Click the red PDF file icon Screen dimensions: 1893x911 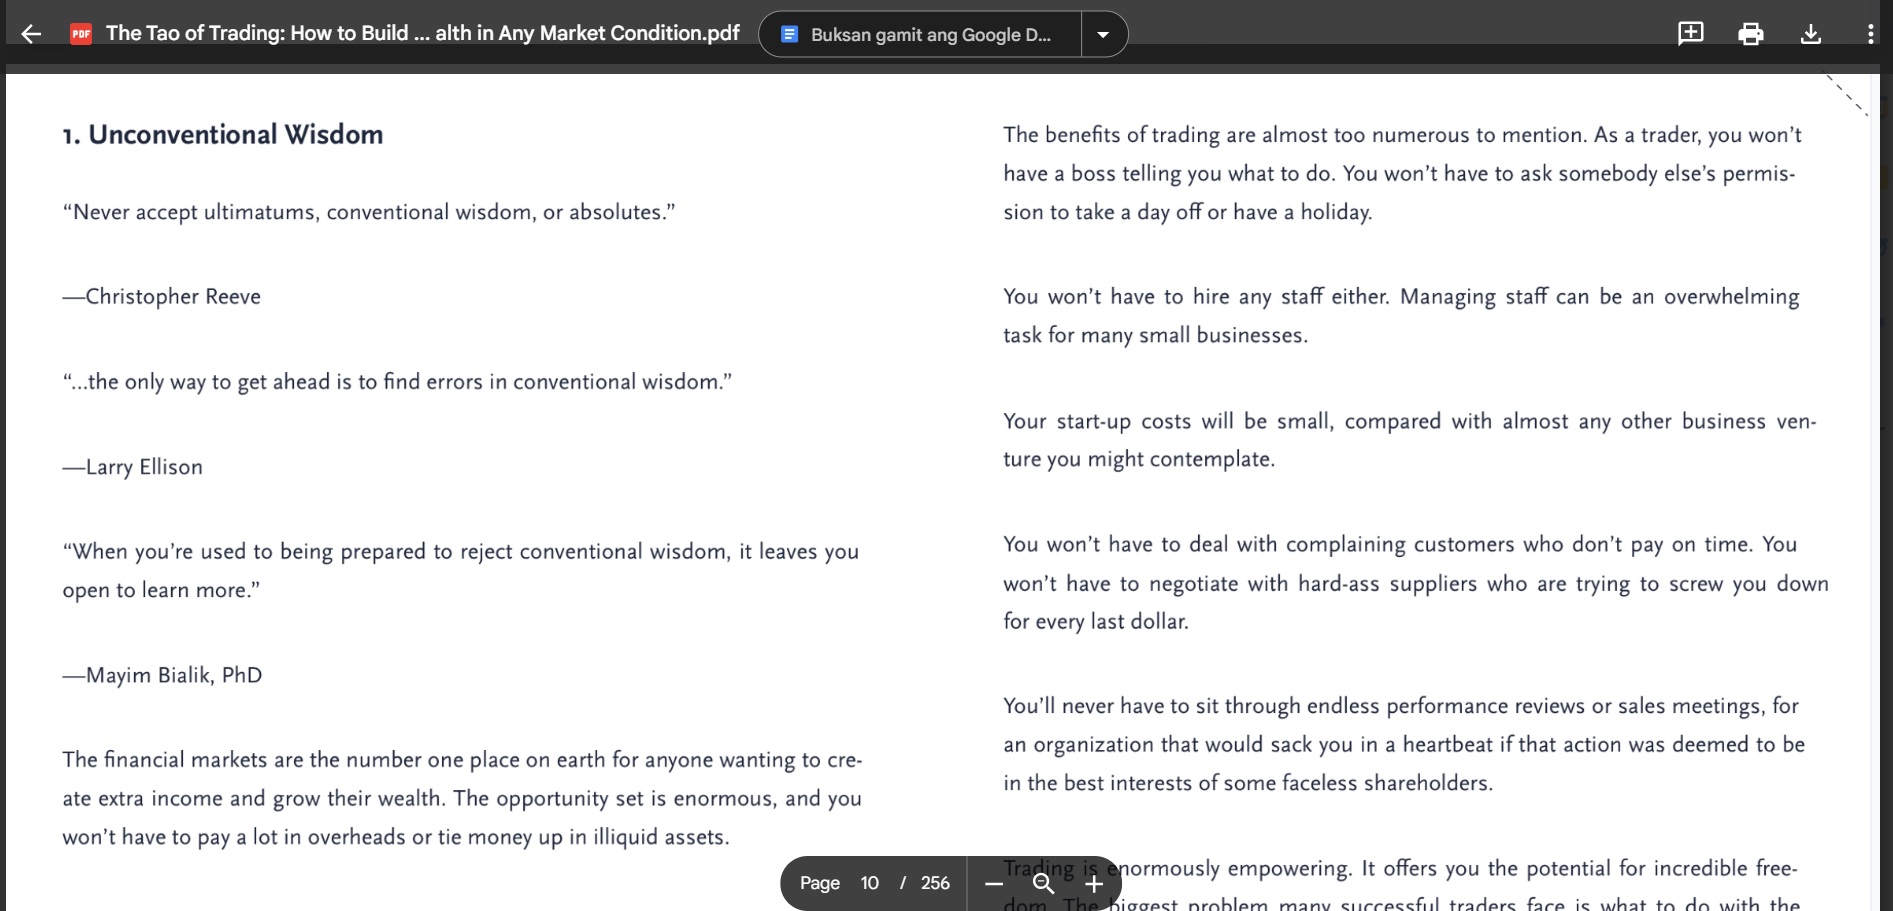pyautogui.click(x=81, y=34)
